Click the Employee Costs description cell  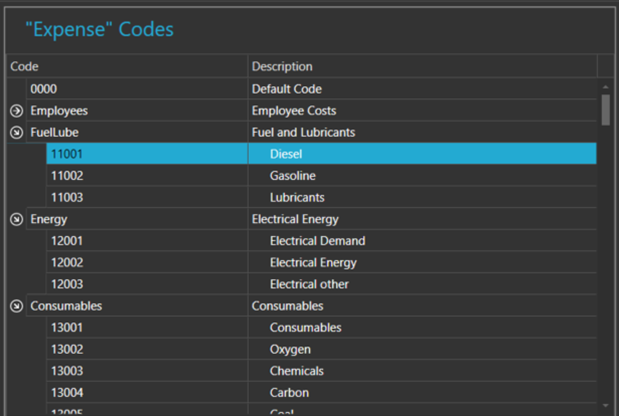(420, 110)
